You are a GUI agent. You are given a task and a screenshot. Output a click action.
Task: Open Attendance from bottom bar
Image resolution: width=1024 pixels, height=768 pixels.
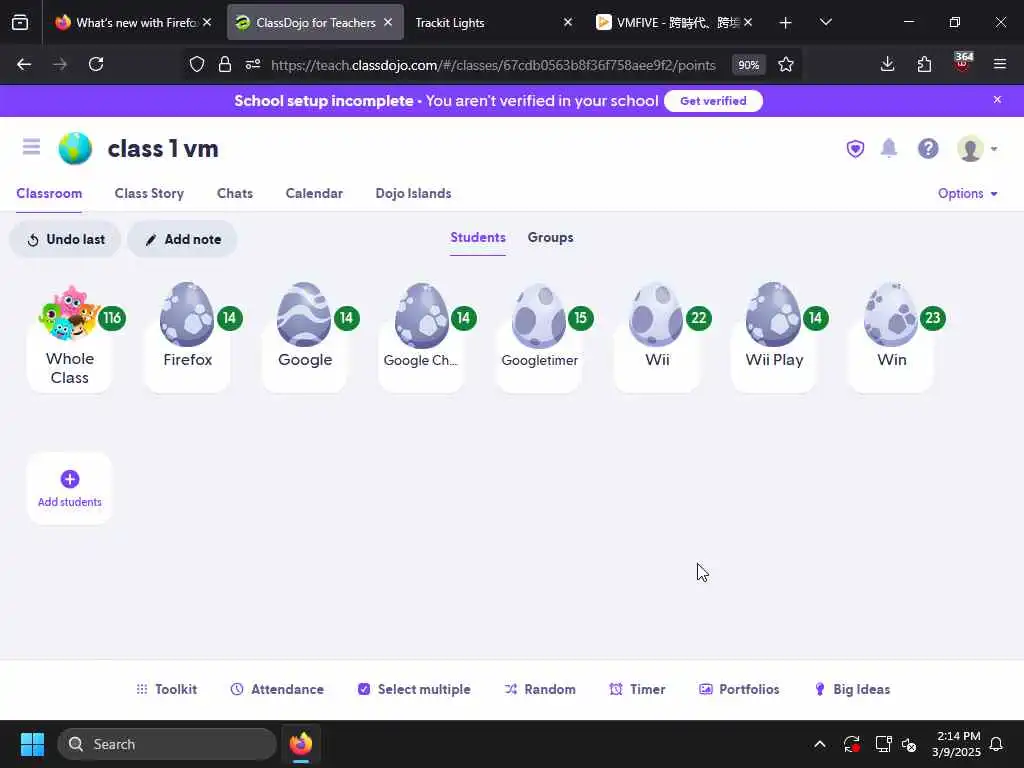pyautogui.click(x=277, y=689)
